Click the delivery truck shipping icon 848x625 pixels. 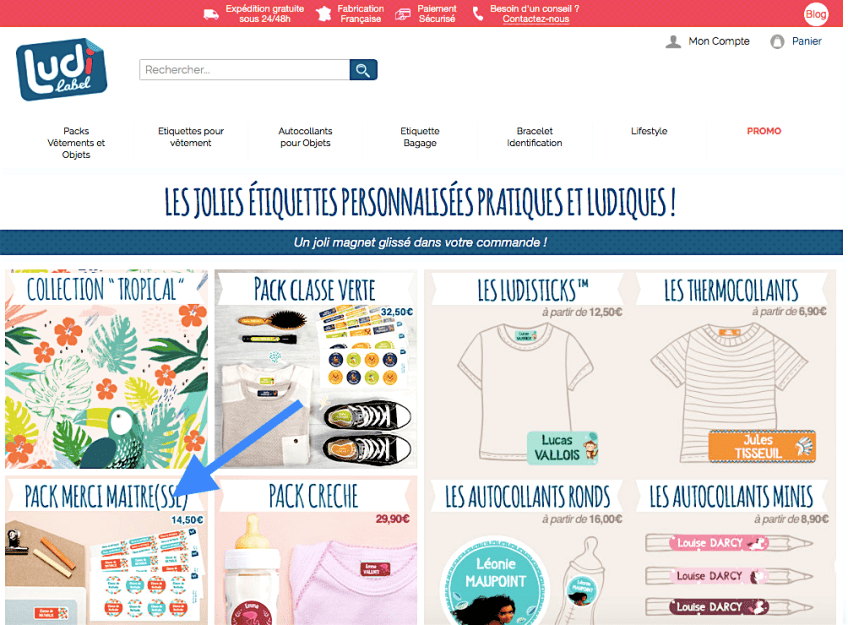pos(211,14)
